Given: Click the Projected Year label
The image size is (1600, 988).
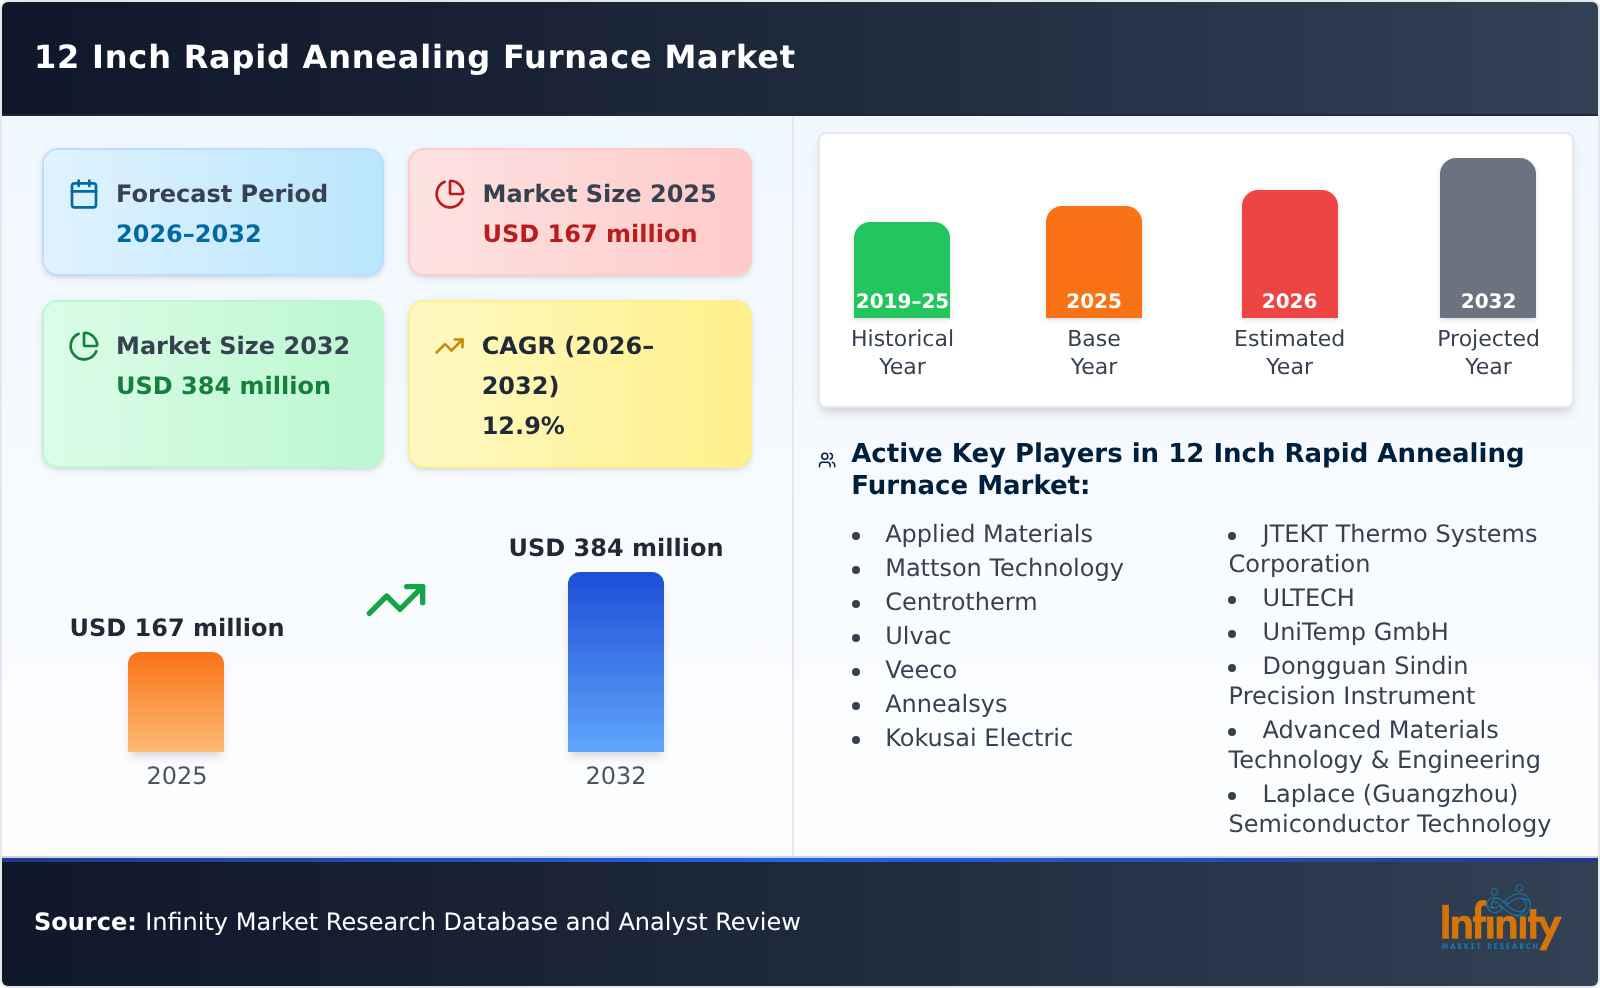Looking at the screenshot, I should [x=1488, y=353].
